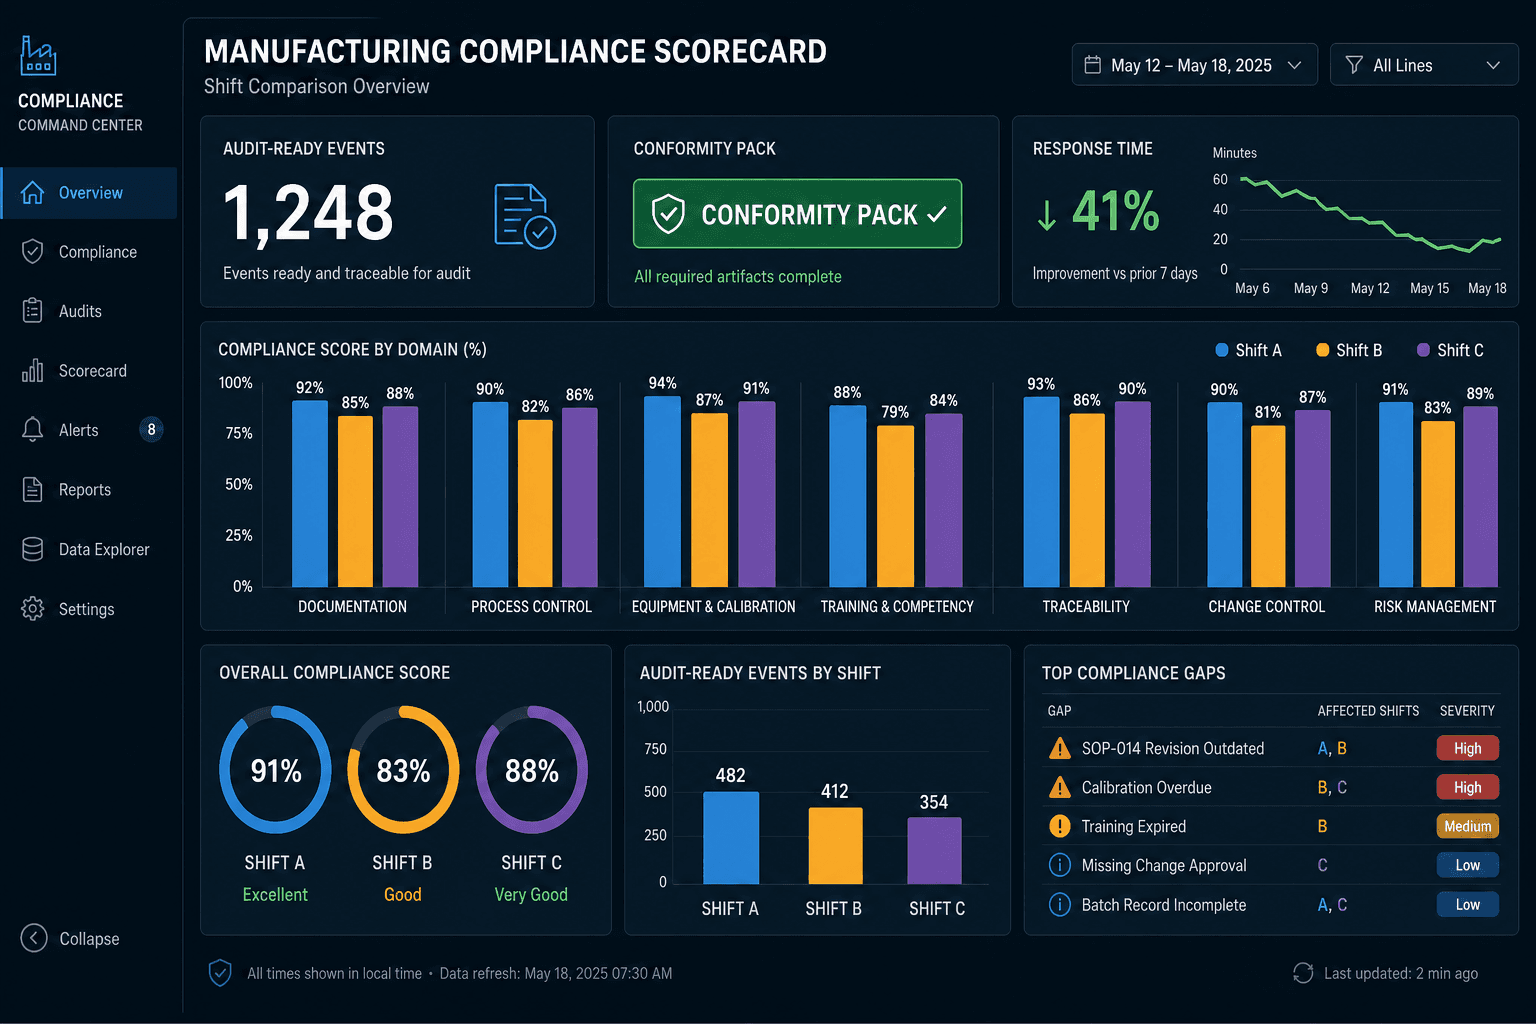This screenshot has height=1024, width=1536.
Task: Click the Audits clipboard icon
Action: 32,311
